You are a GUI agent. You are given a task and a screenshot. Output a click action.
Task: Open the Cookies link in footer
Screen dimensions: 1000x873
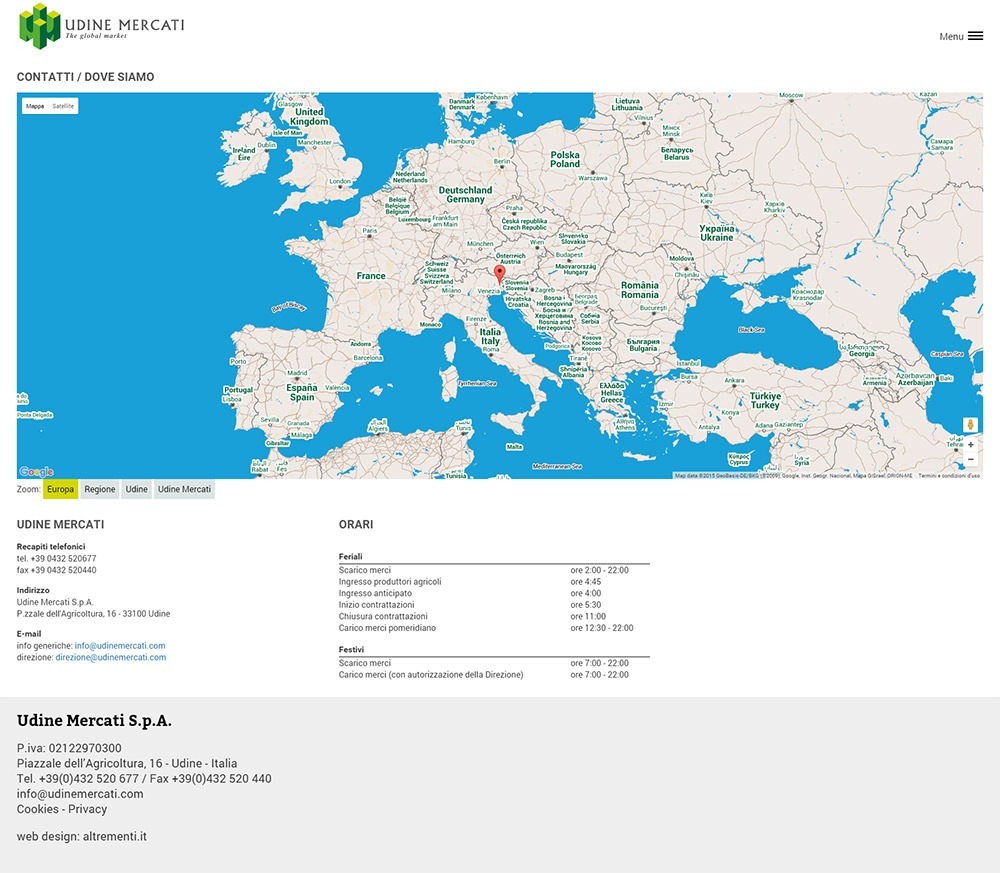(x=37, y=809)
